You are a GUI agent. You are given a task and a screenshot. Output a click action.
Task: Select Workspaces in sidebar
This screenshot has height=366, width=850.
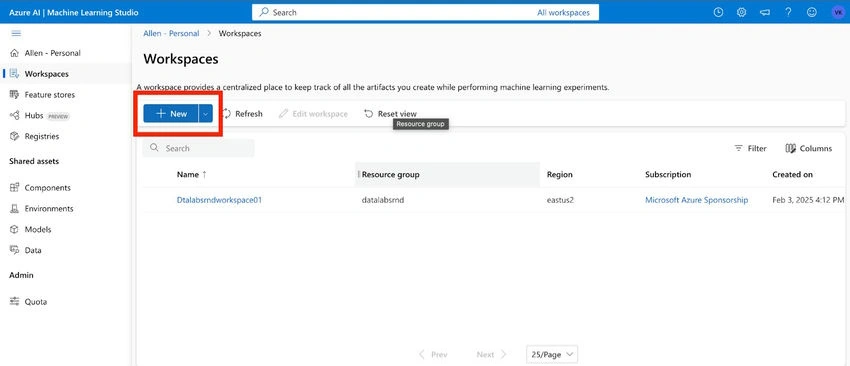pyautogui.click(x=46, y=74)
